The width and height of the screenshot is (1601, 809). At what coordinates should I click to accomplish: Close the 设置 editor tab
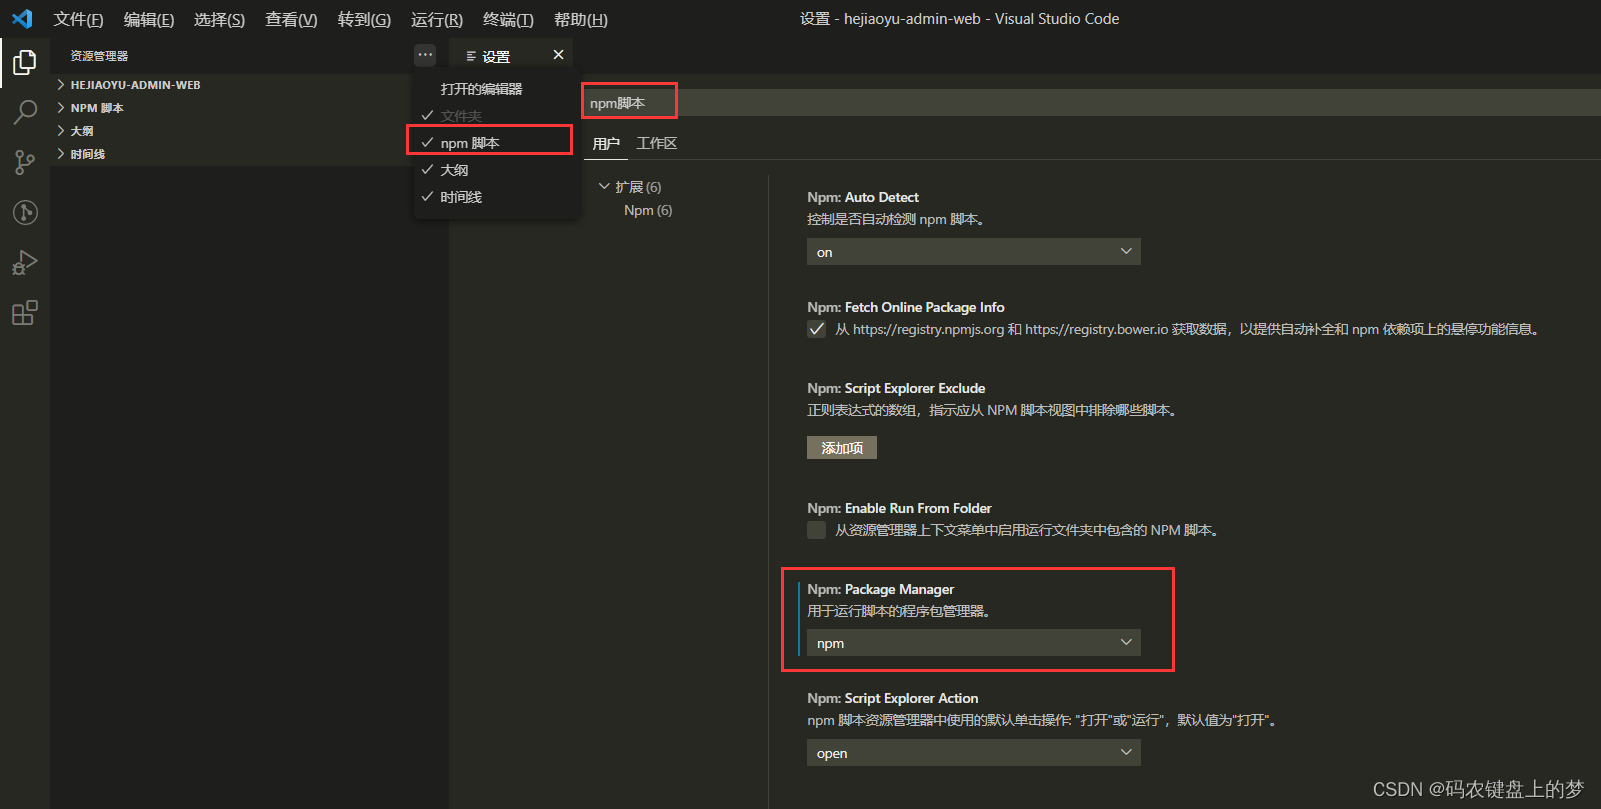[x=558, y=55]
